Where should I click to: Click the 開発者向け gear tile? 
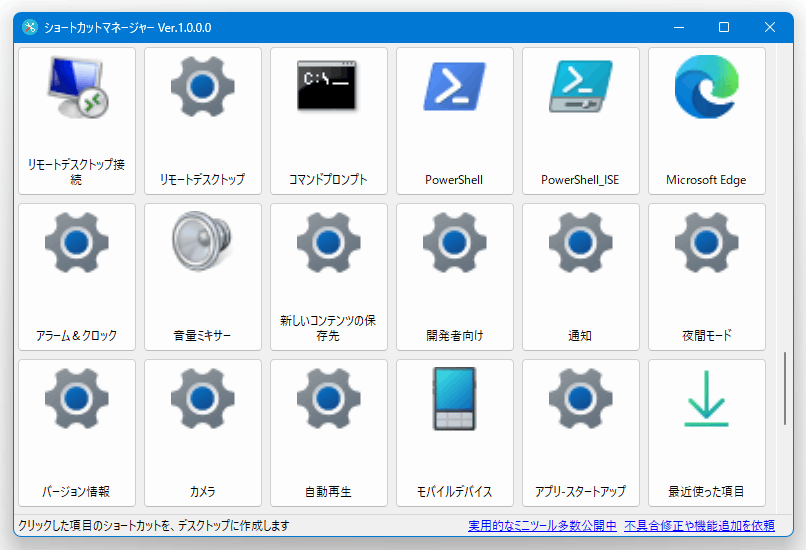click(454, 276)
